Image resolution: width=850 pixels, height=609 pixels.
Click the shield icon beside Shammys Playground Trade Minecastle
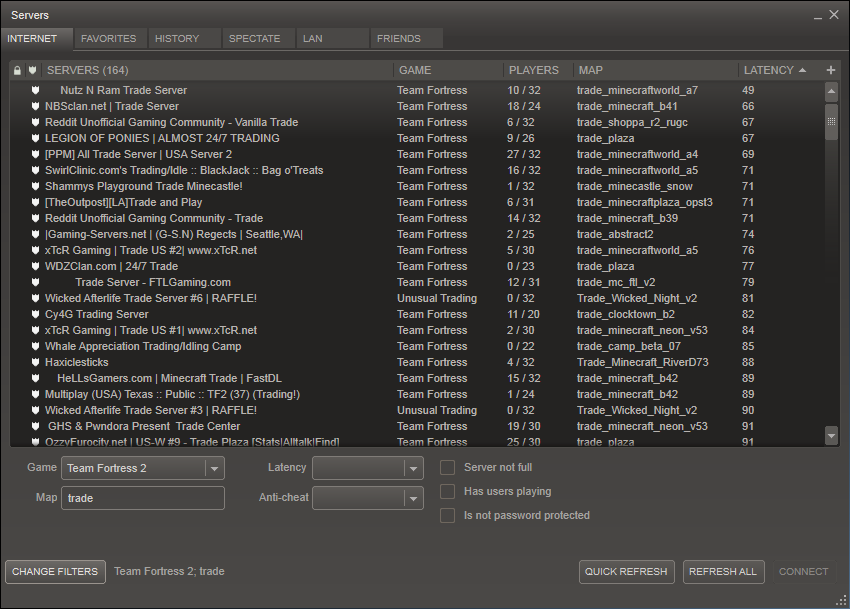(35, 186)
